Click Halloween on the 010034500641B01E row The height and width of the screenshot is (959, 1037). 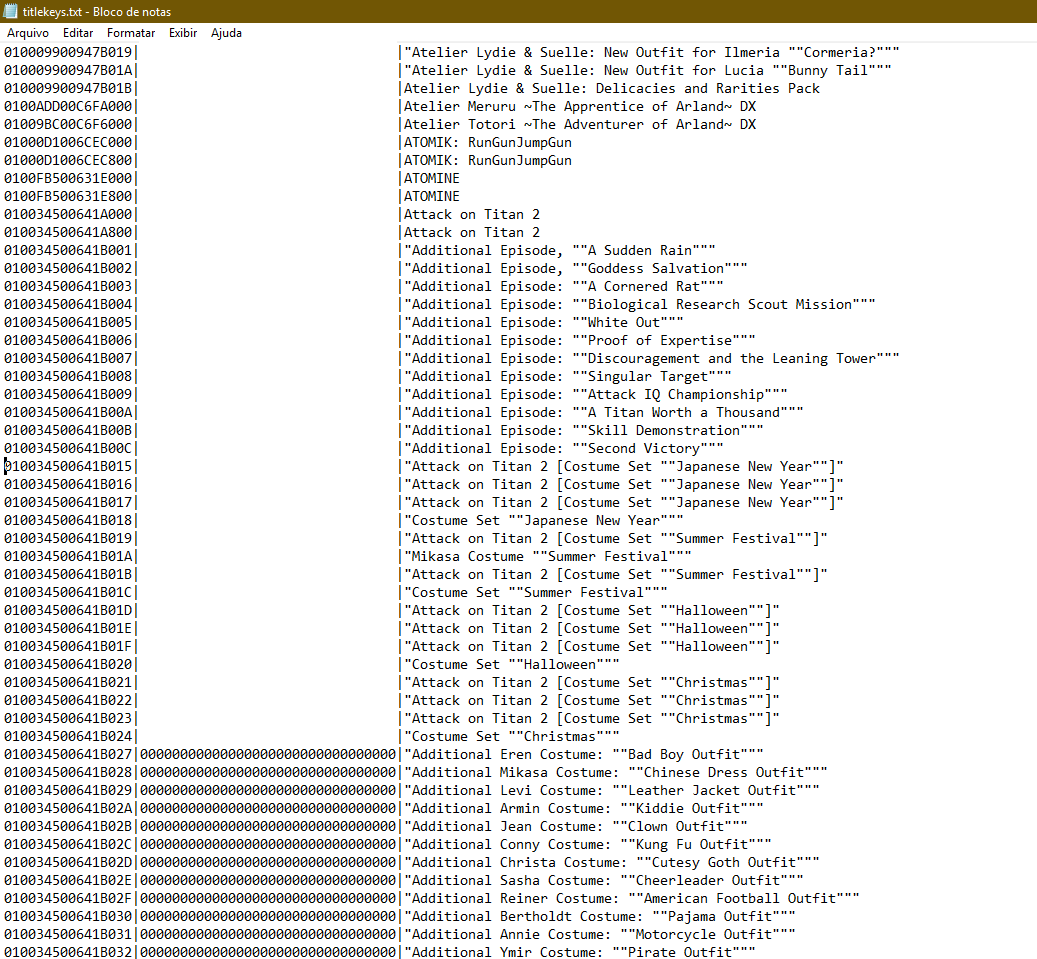[x=712, y=628]
